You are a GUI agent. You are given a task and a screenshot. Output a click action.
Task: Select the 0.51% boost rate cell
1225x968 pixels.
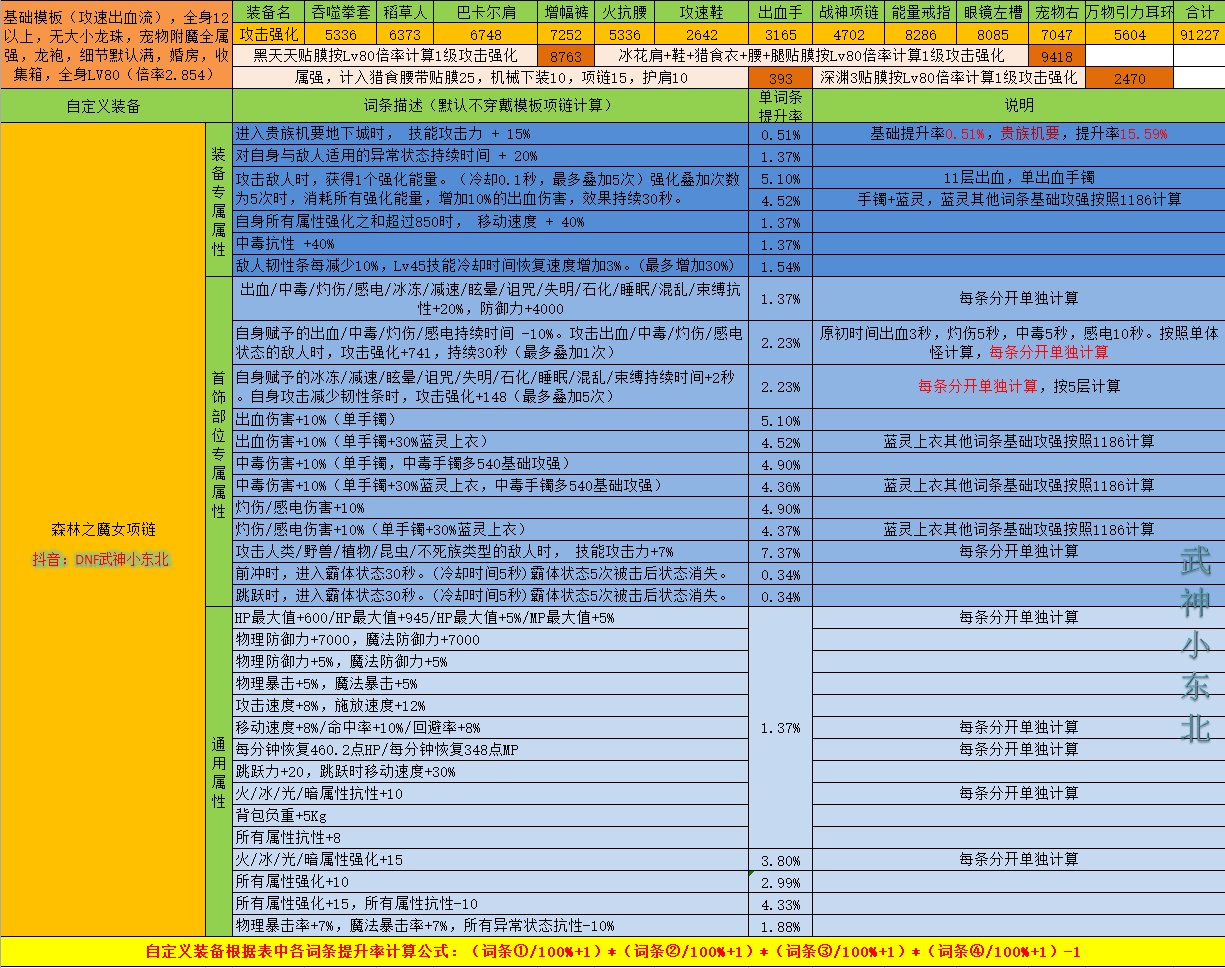point(780,134)
